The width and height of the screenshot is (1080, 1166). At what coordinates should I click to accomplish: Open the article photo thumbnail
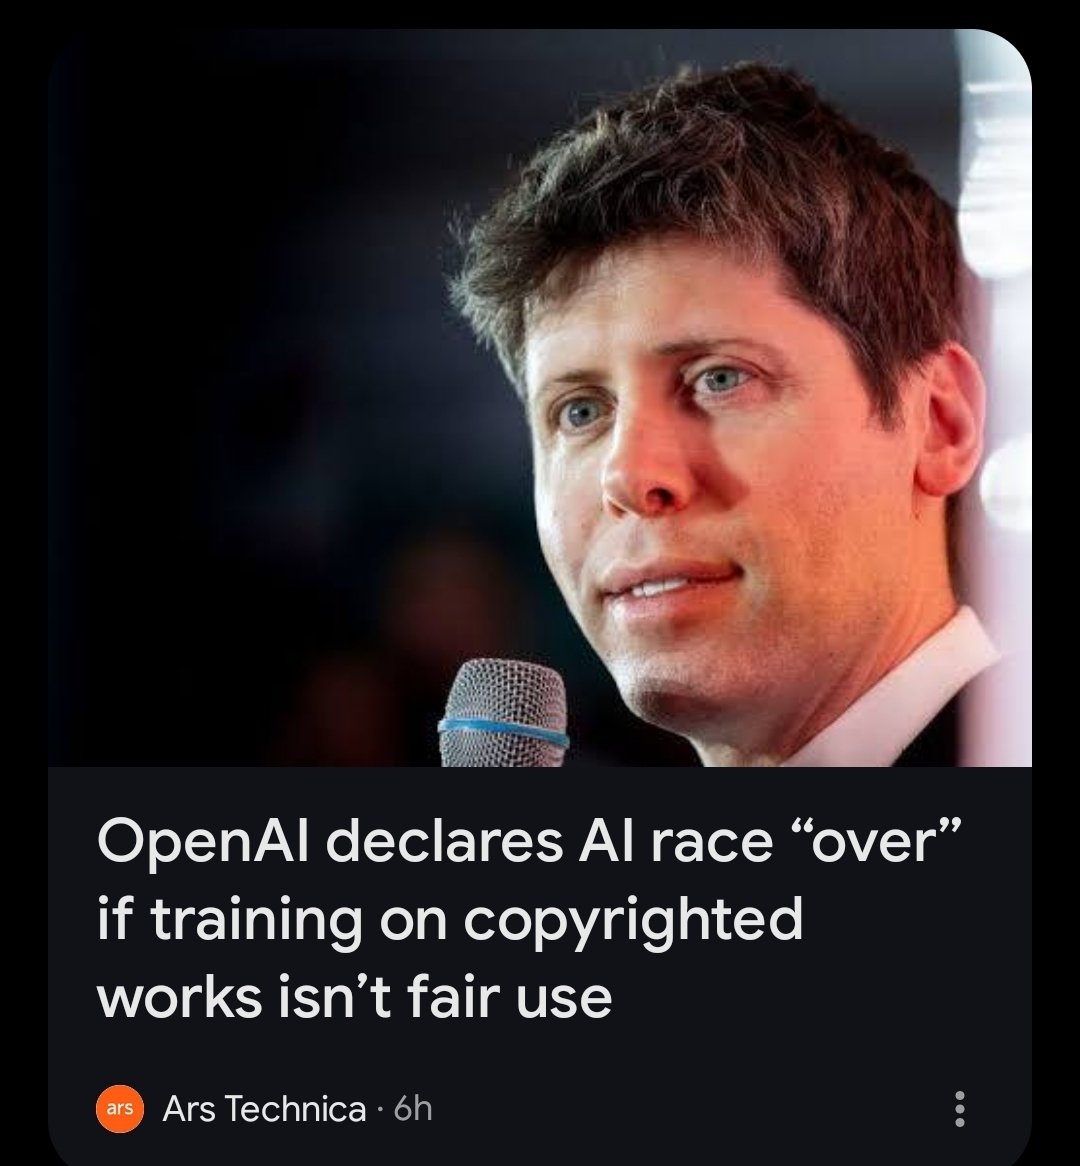[x=540, y=398]
